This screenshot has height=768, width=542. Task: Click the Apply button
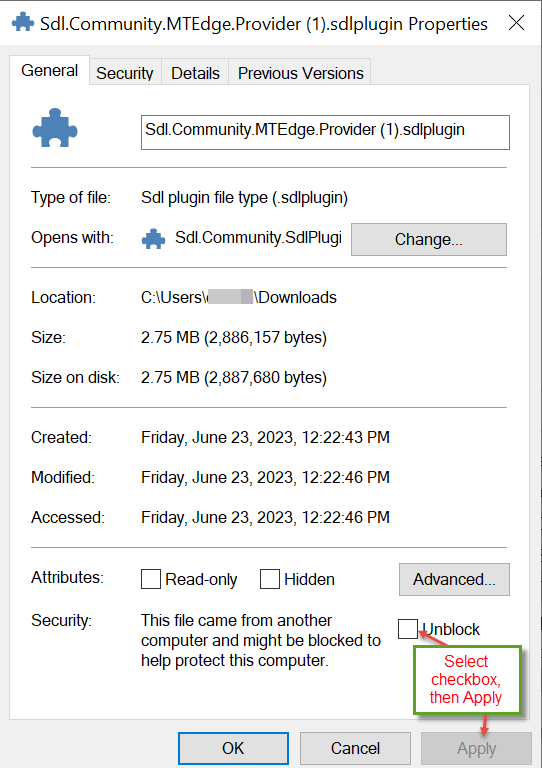476,748
